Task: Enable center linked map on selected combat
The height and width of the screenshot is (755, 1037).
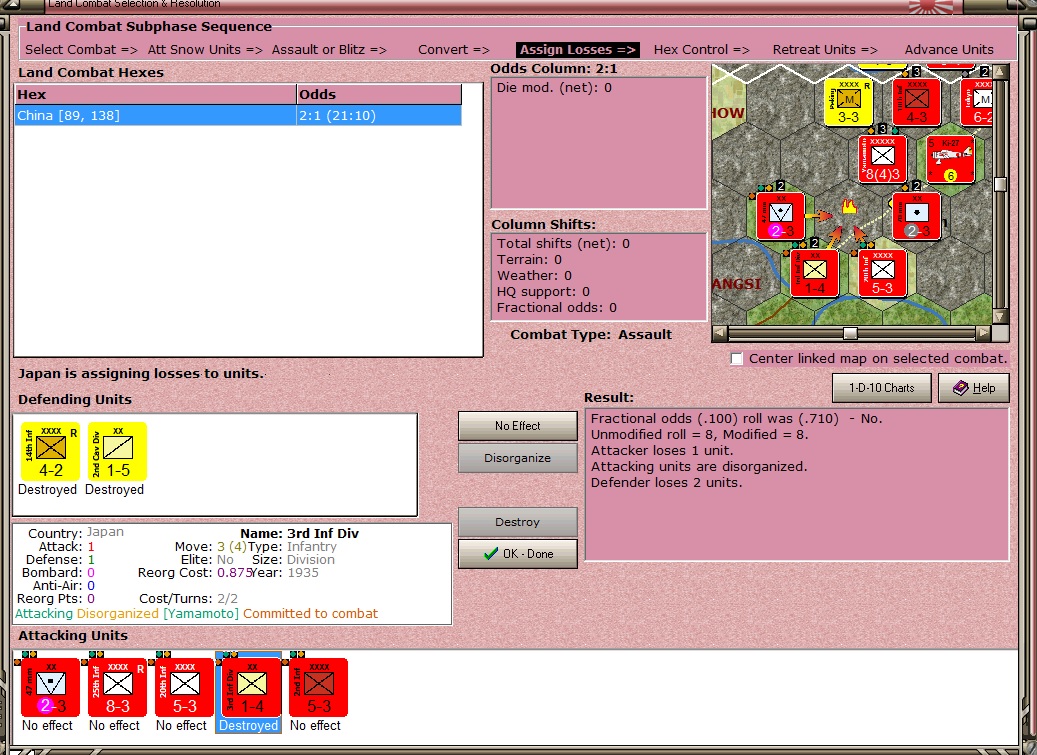Action: (x=737, y=358)
